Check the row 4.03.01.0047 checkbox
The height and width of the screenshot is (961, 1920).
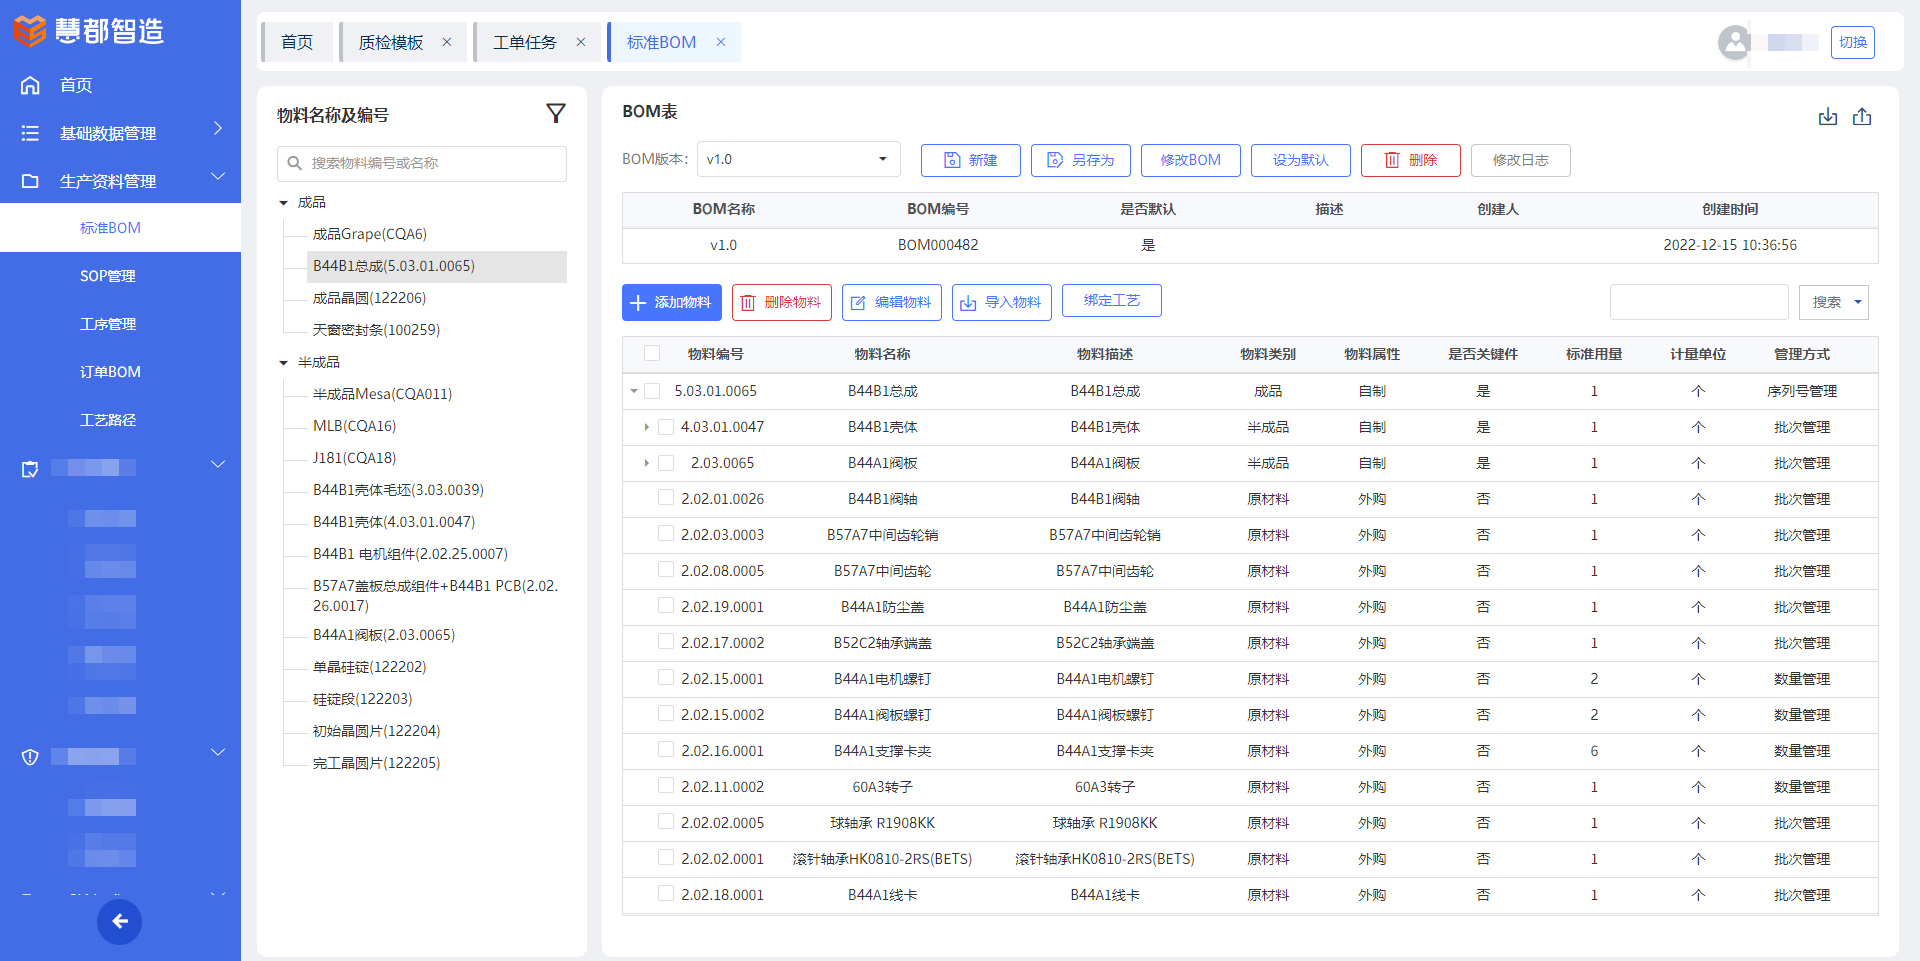tap(666, 427)
